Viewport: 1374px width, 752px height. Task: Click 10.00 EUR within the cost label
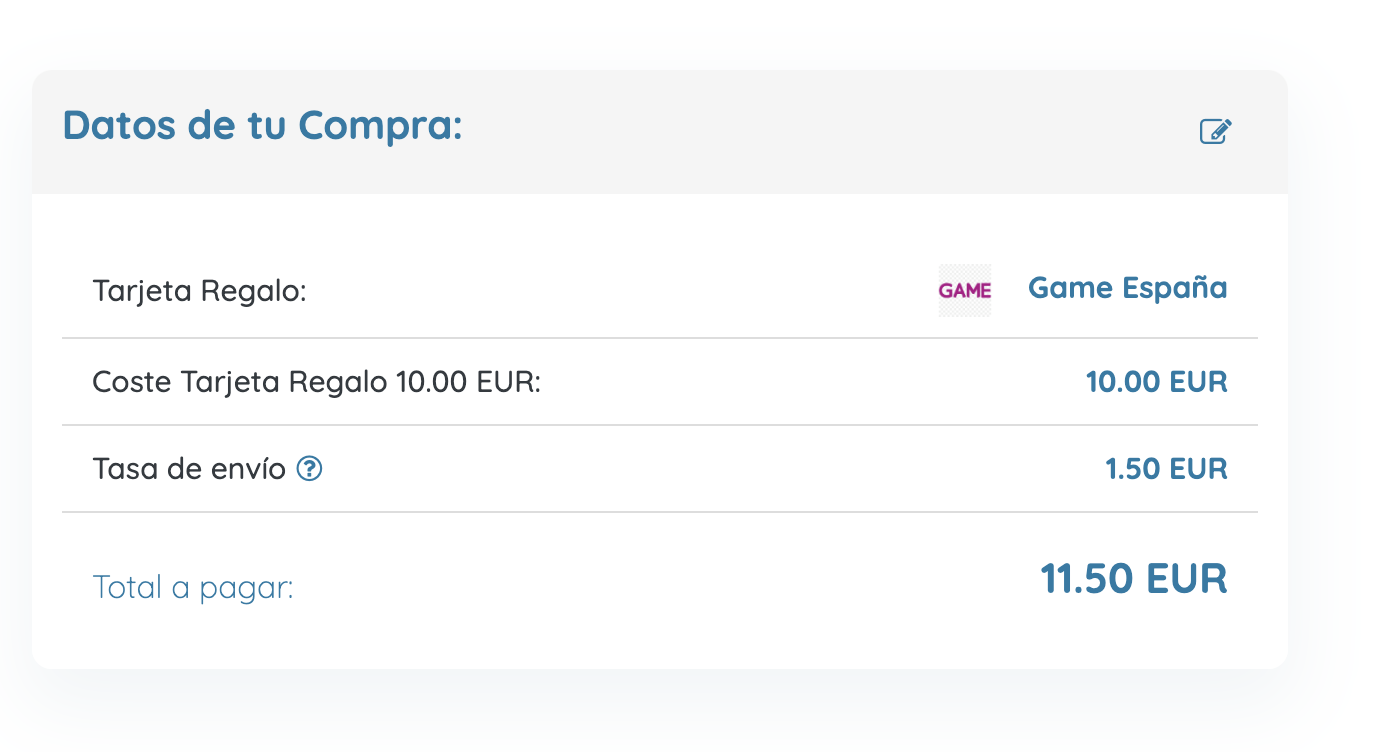tap(468, 382)
